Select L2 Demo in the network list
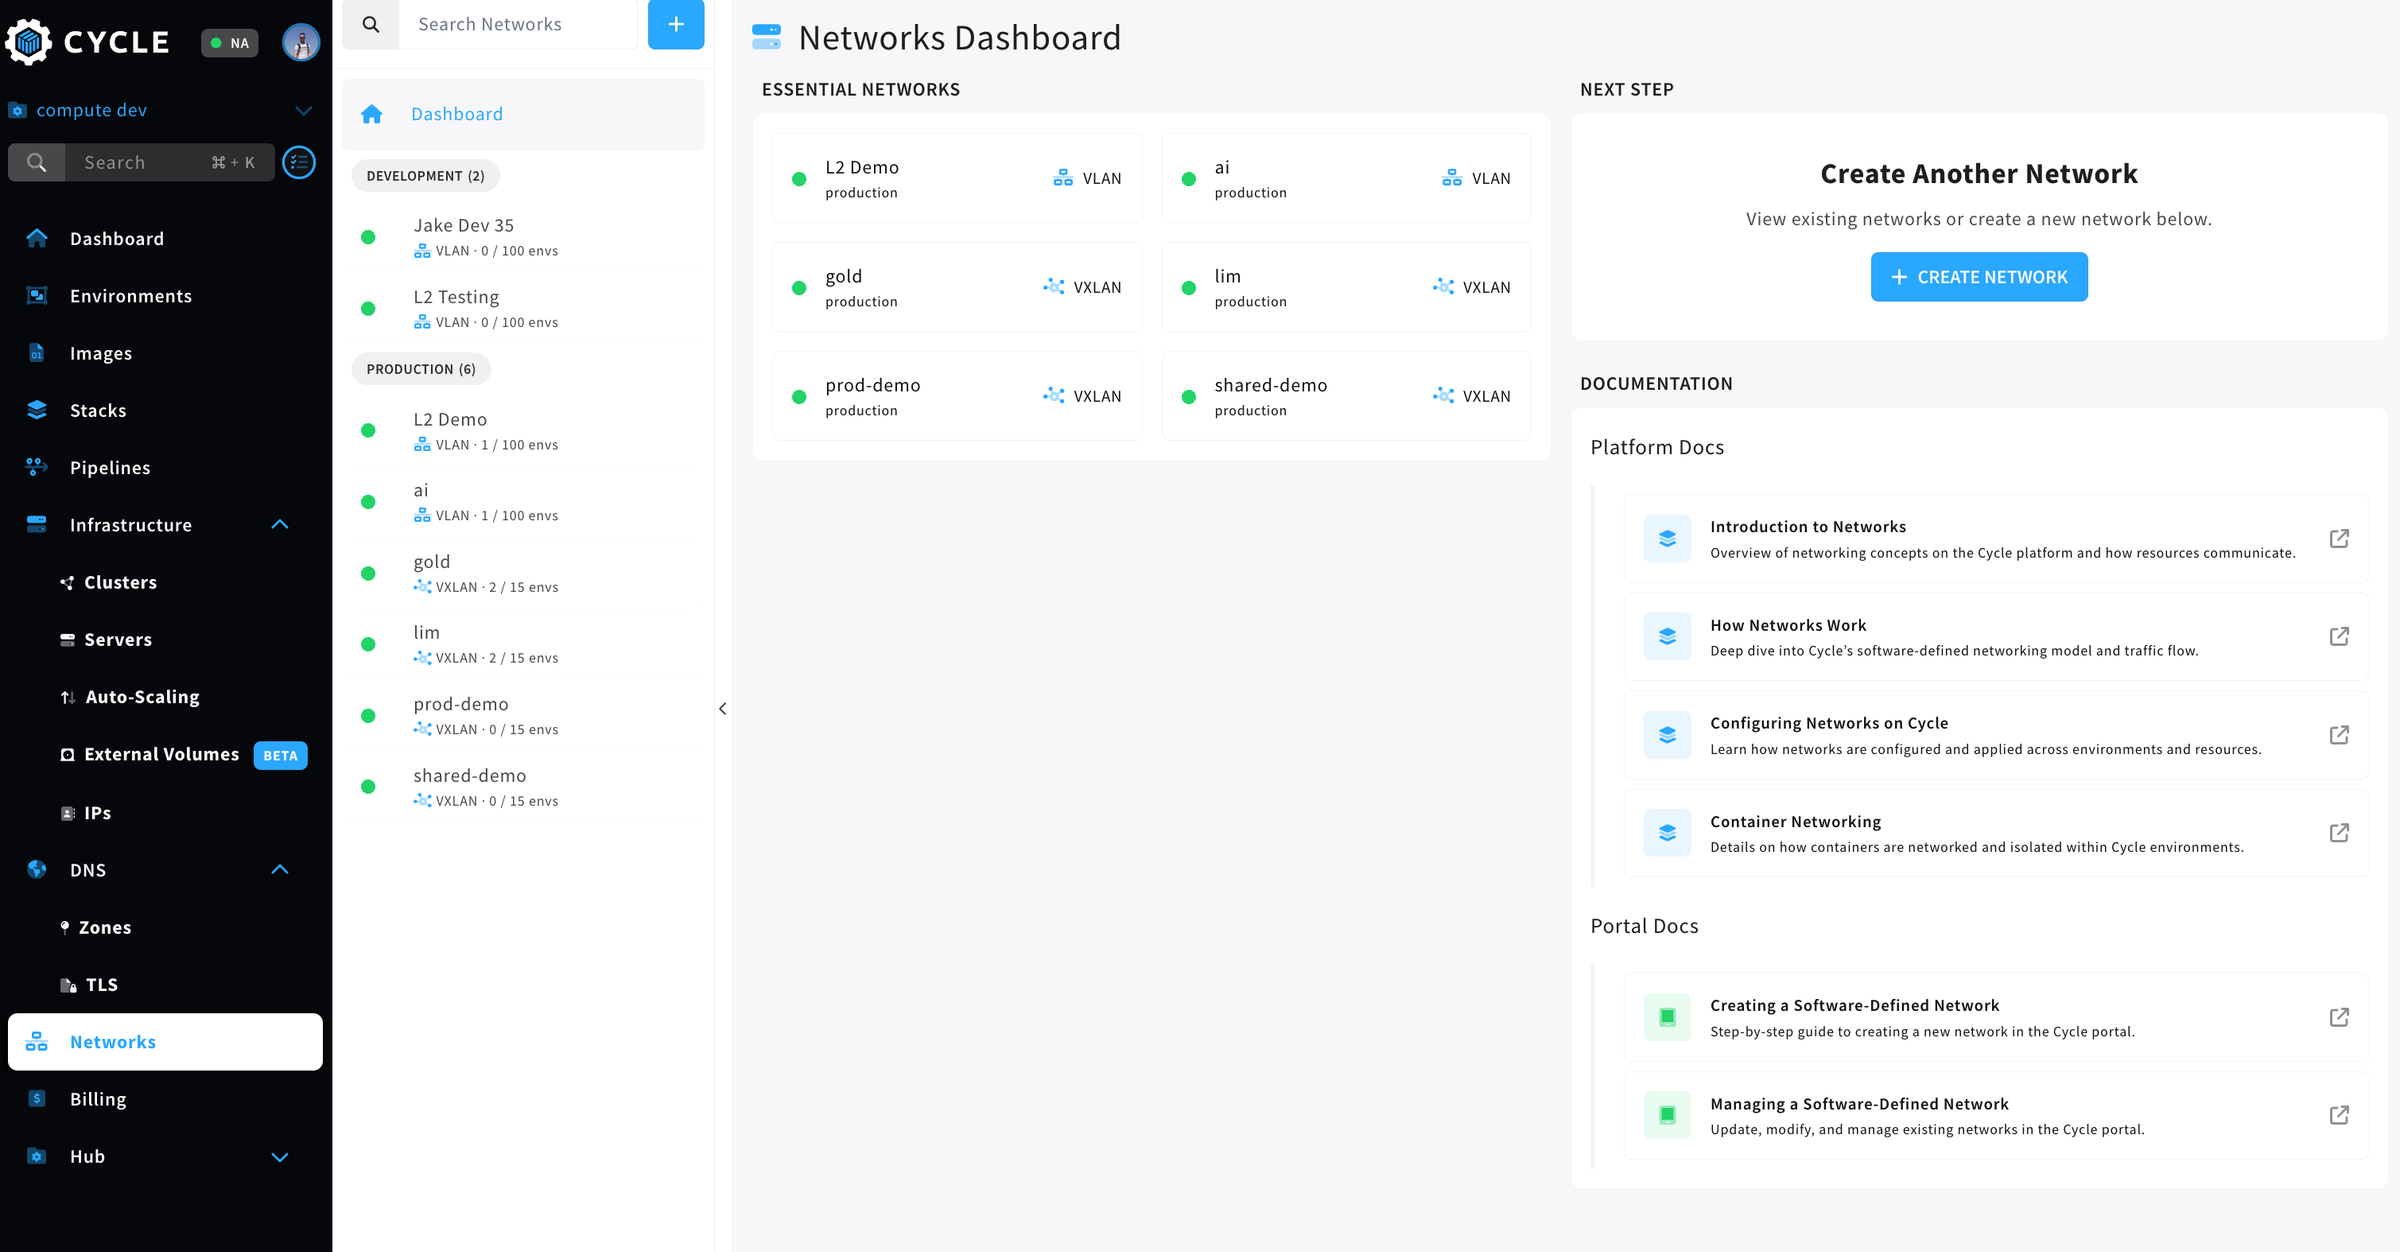2400x1252 pixels. point(523,431)
